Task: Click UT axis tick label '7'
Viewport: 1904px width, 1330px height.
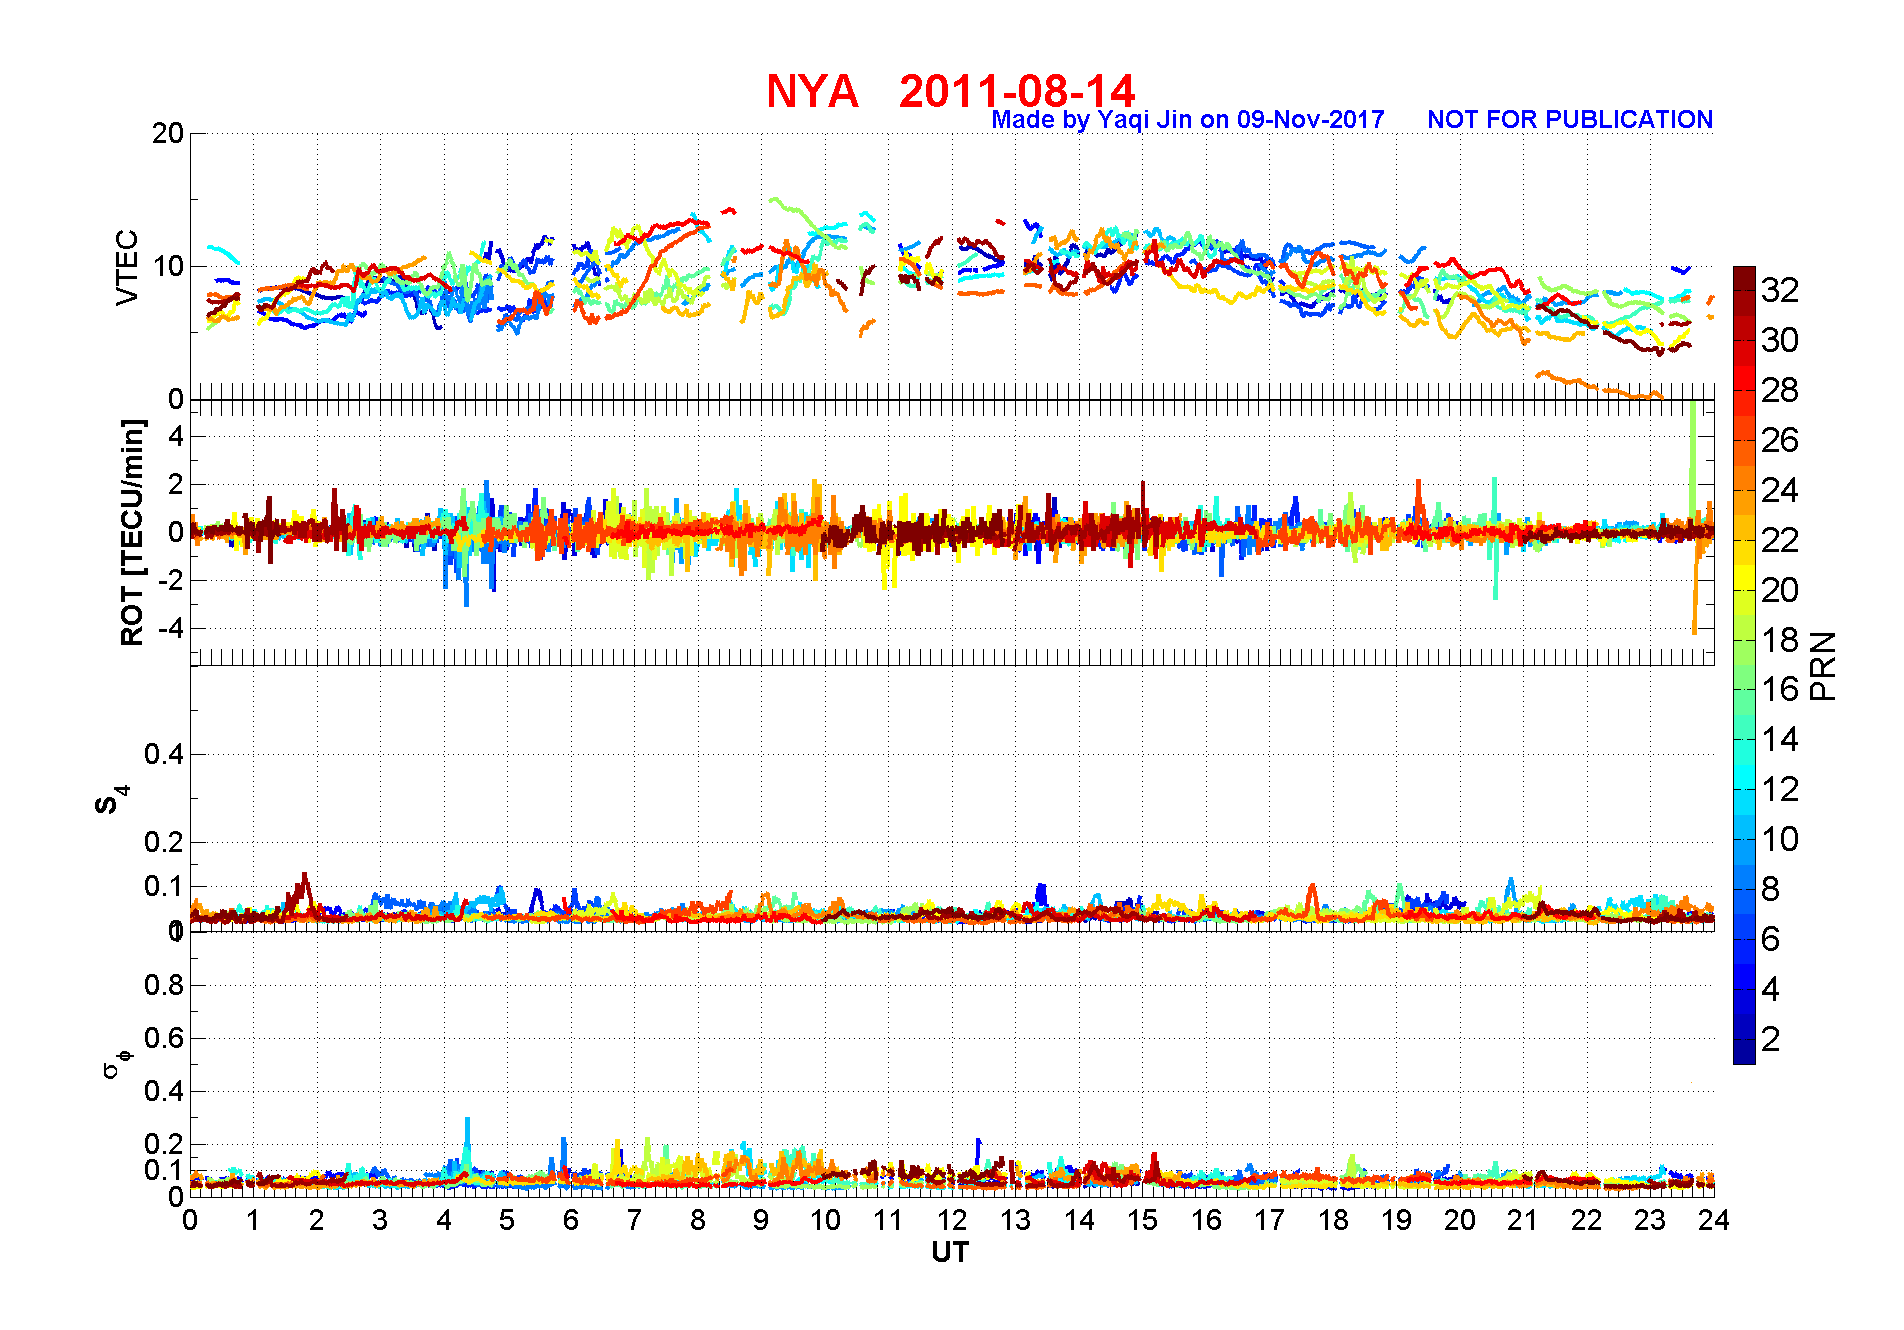Action: tap(634, 1220)
